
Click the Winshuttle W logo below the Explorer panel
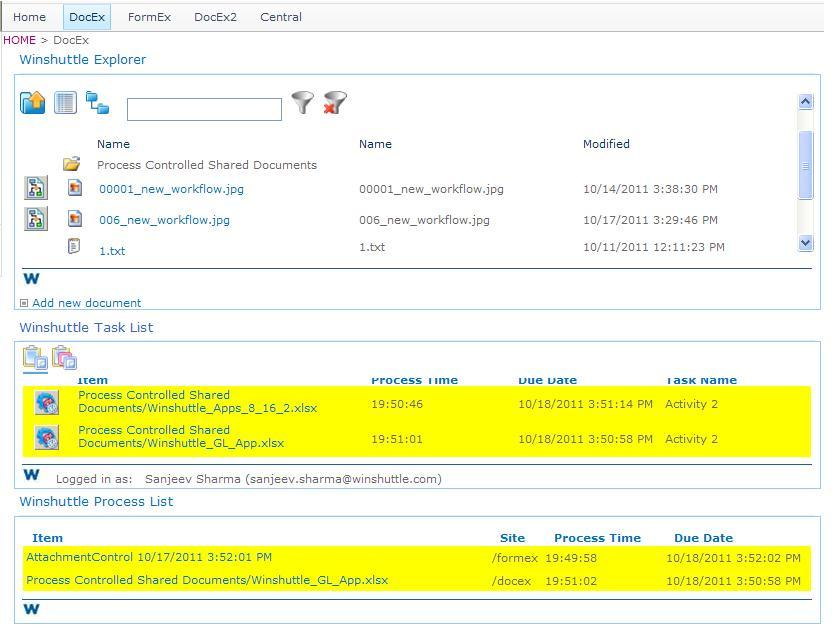(31, 278)
